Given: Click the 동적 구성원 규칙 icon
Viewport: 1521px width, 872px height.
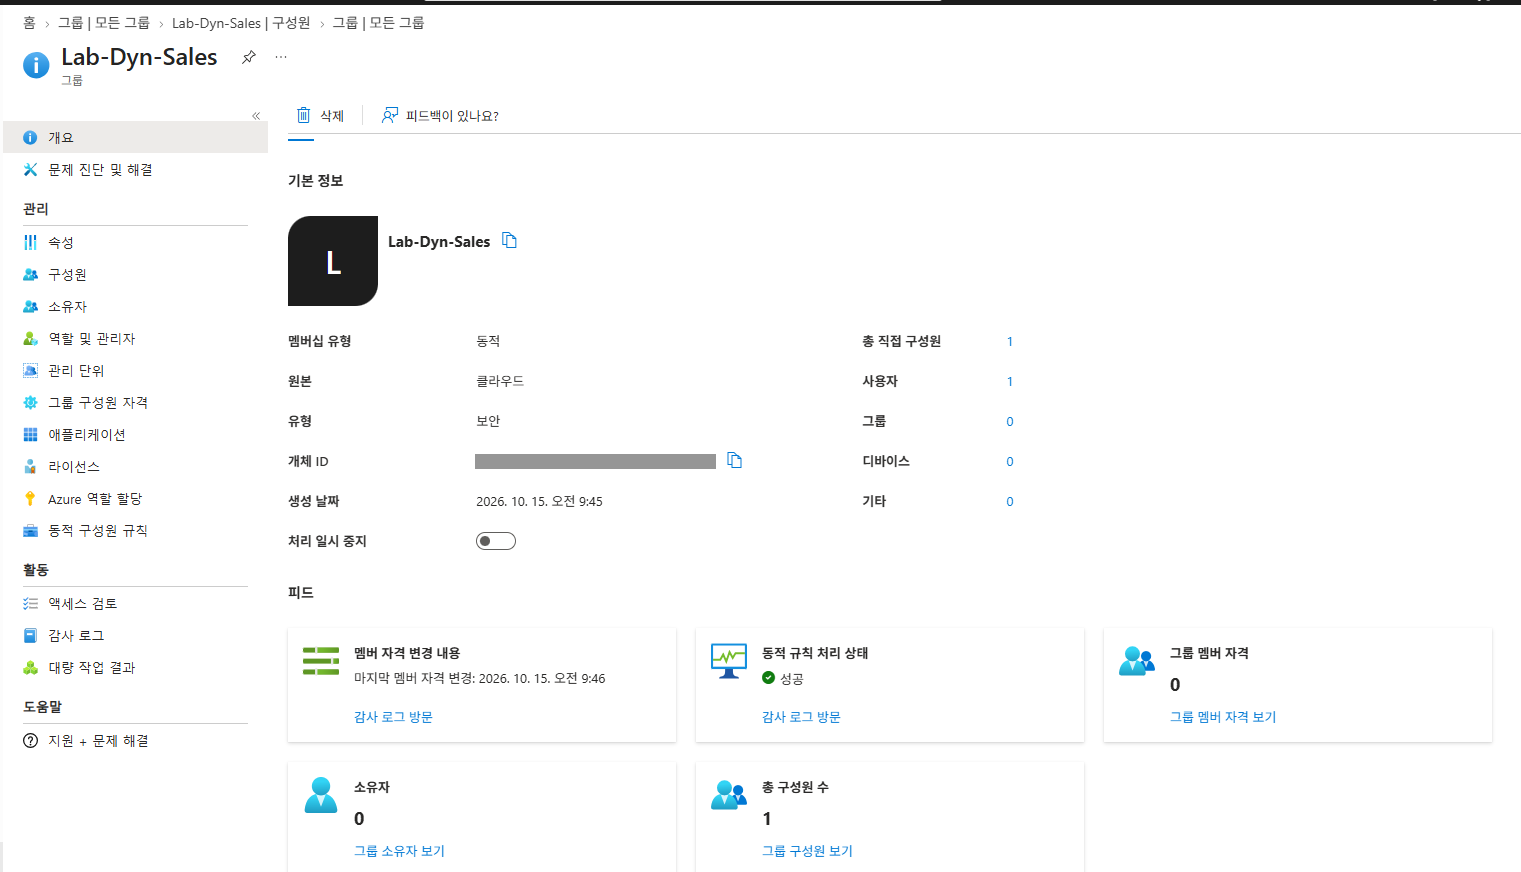Looking at the screenshot, I should point(31,530).
